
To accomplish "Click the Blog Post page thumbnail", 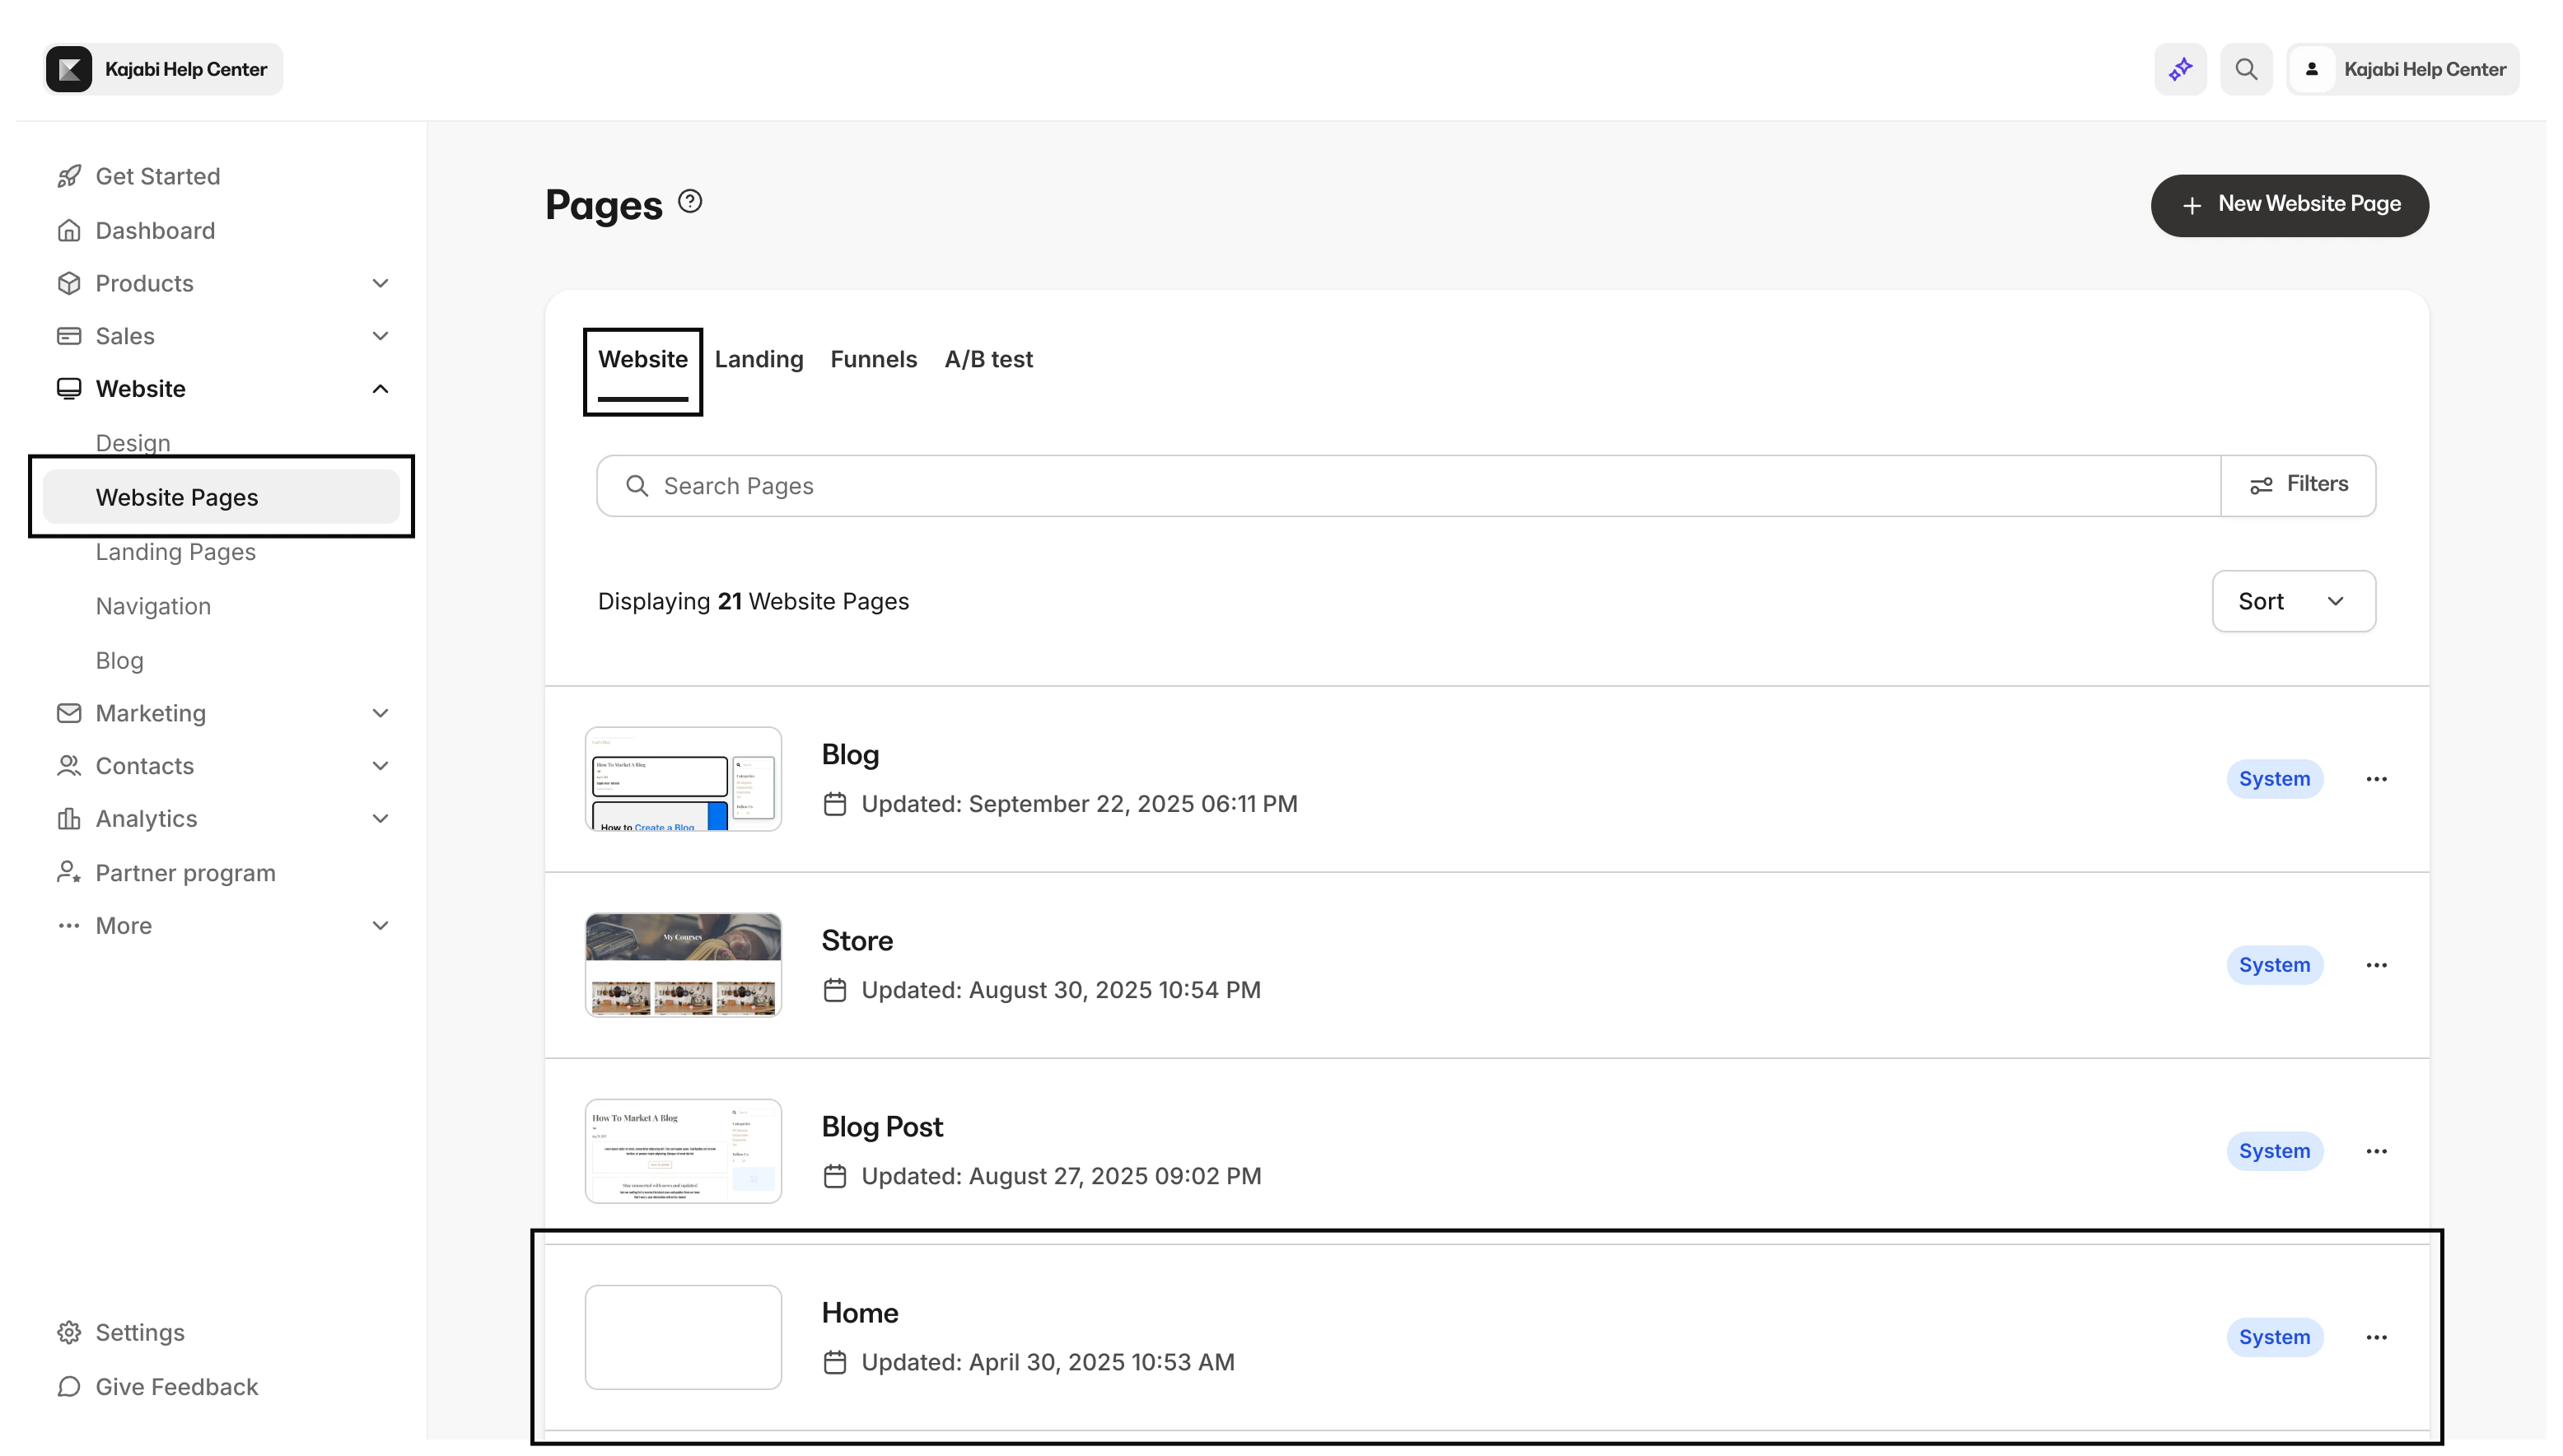I will click(683, 1151).
